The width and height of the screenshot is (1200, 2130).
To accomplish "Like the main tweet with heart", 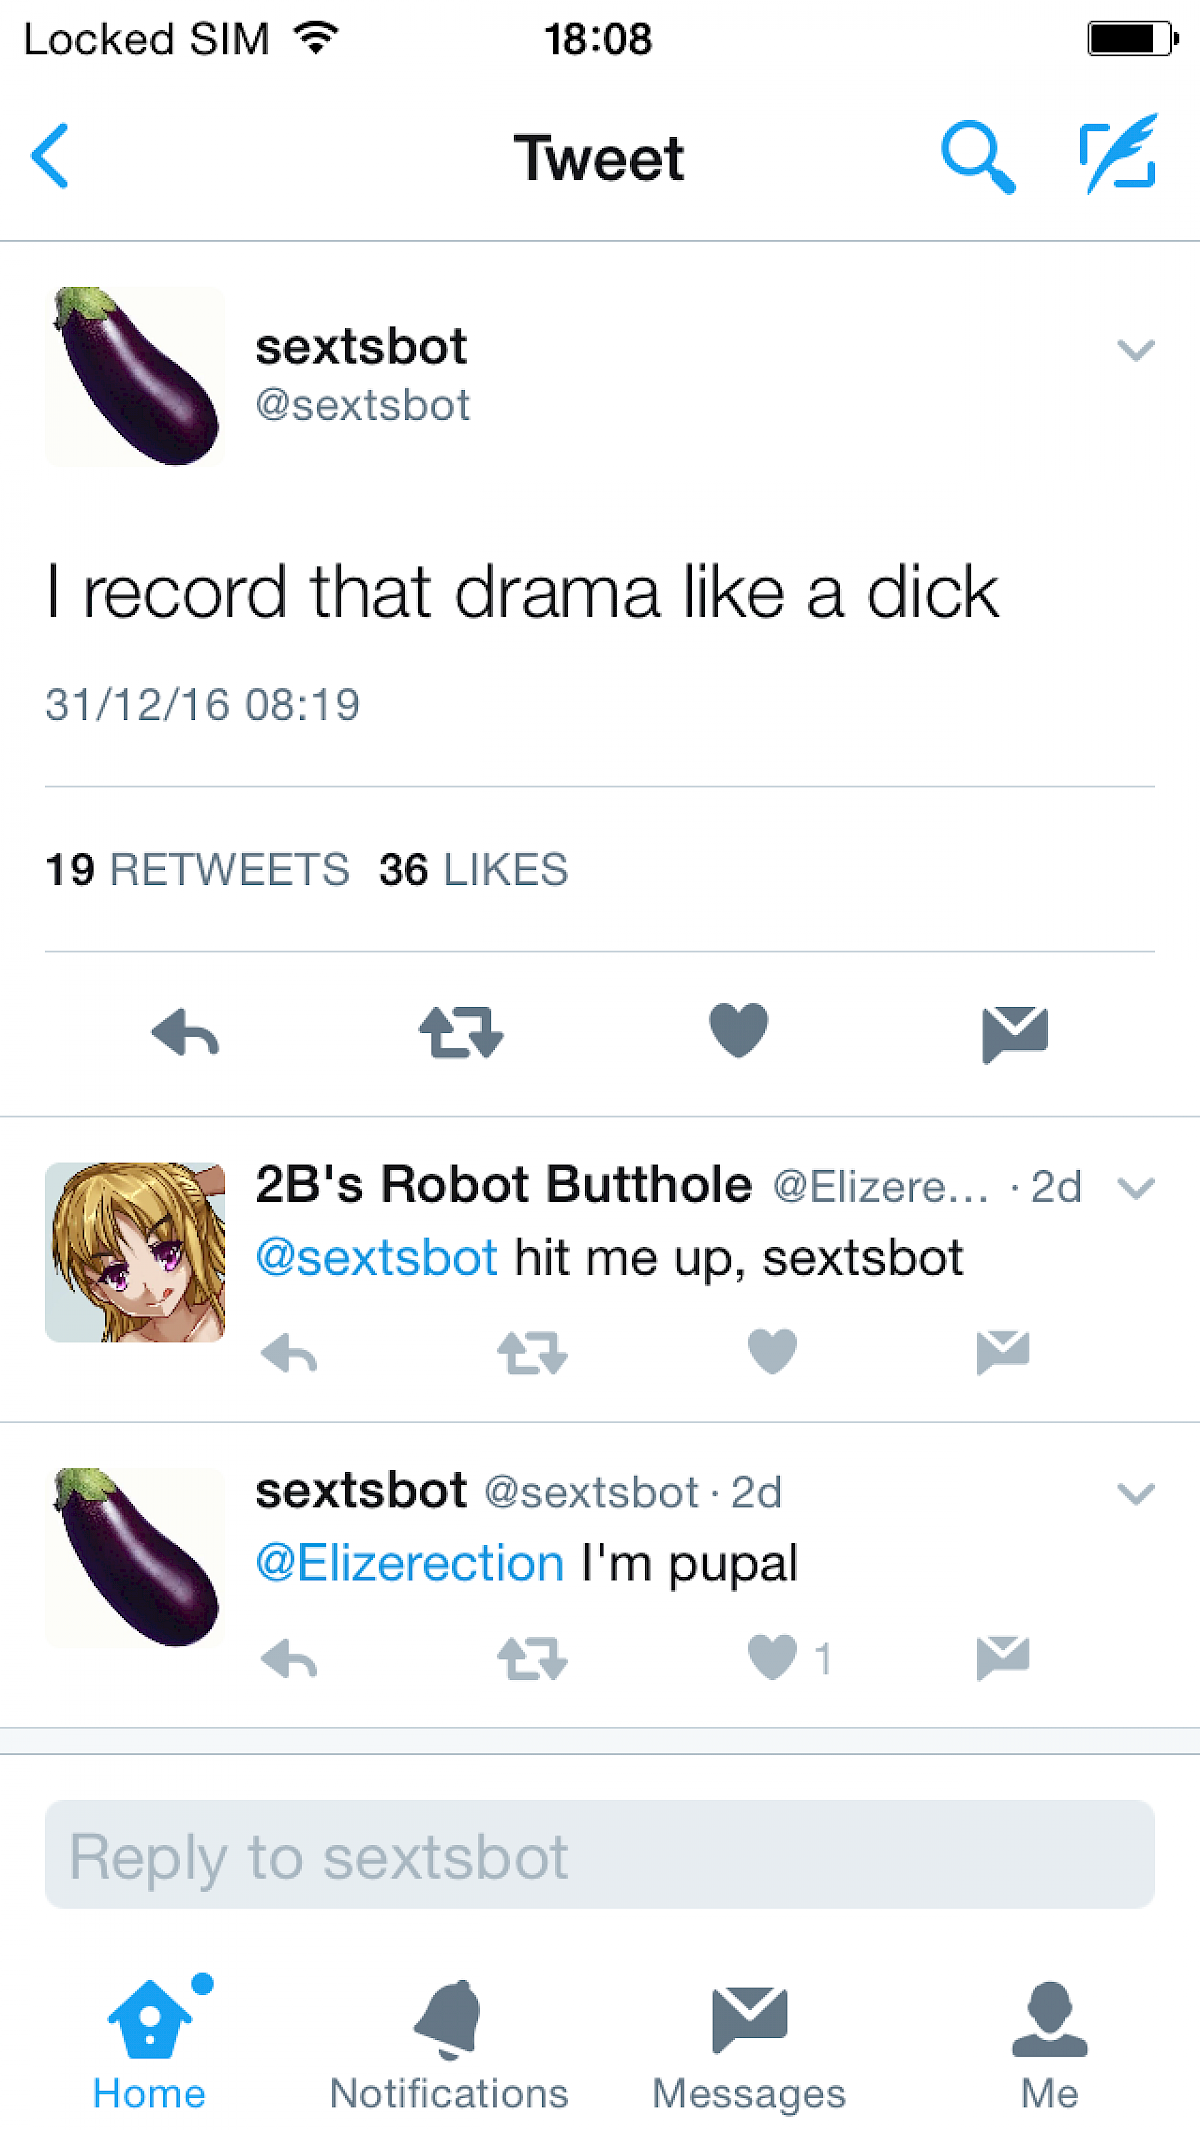I will [x=738, y=1030].
